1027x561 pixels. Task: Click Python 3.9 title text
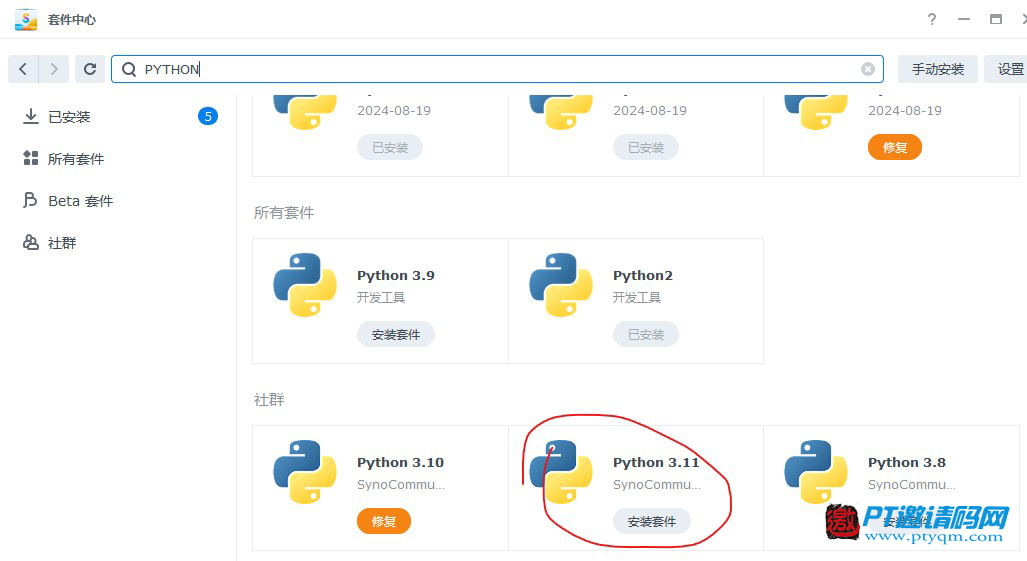[x=396, y=276]
